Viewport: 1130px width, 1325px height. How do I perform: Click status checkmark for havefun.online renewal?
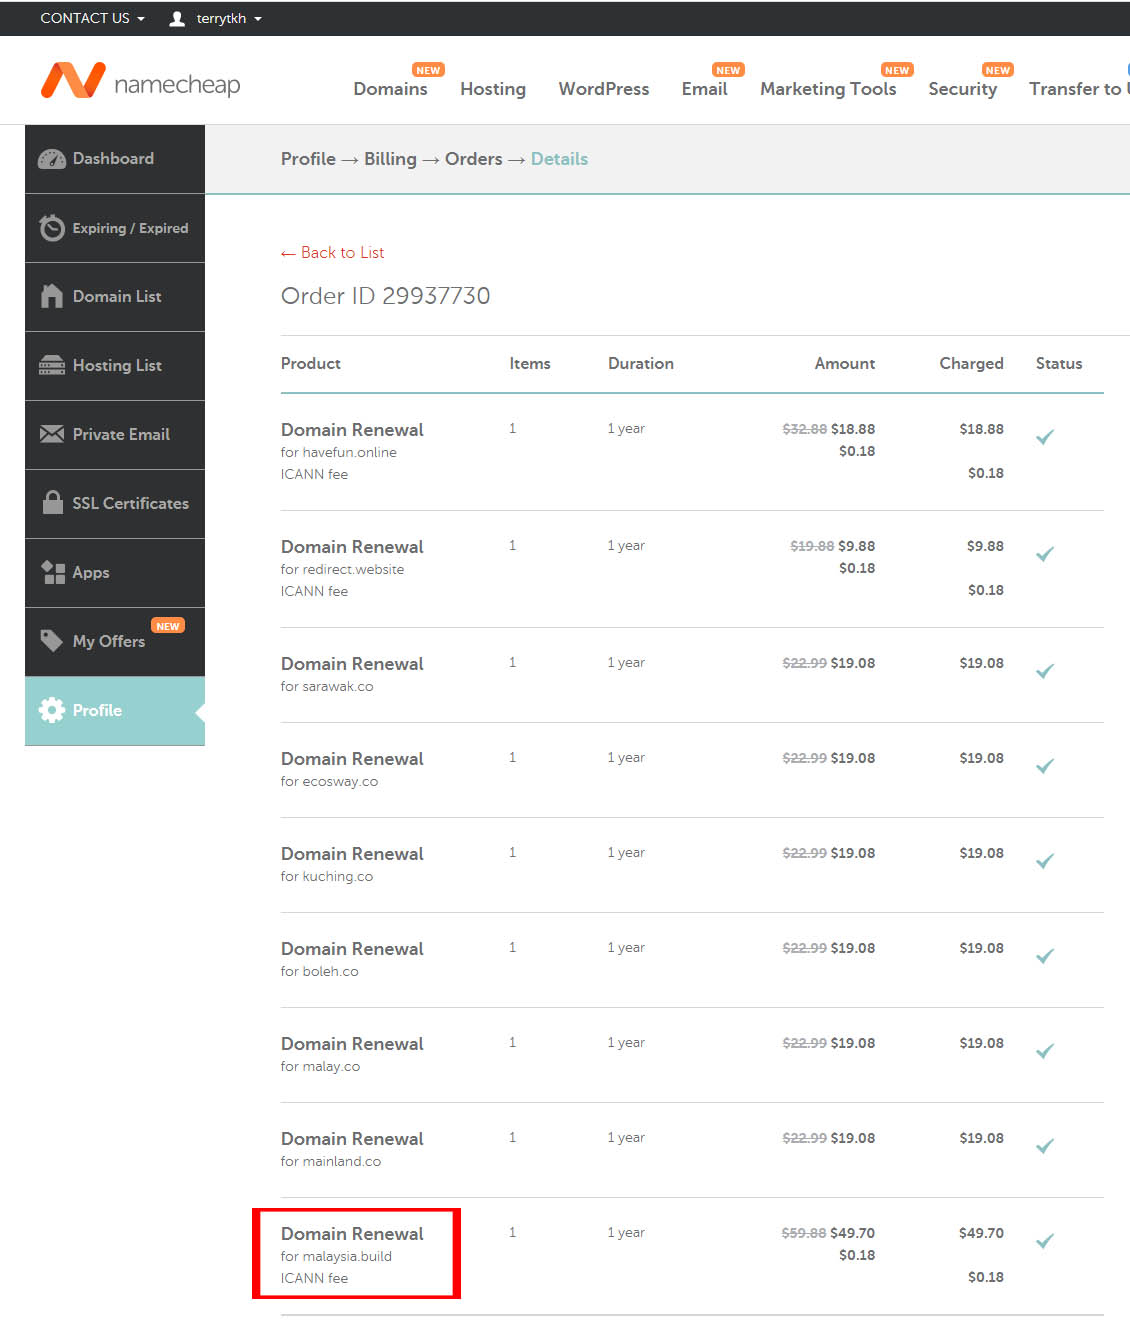1045,437
